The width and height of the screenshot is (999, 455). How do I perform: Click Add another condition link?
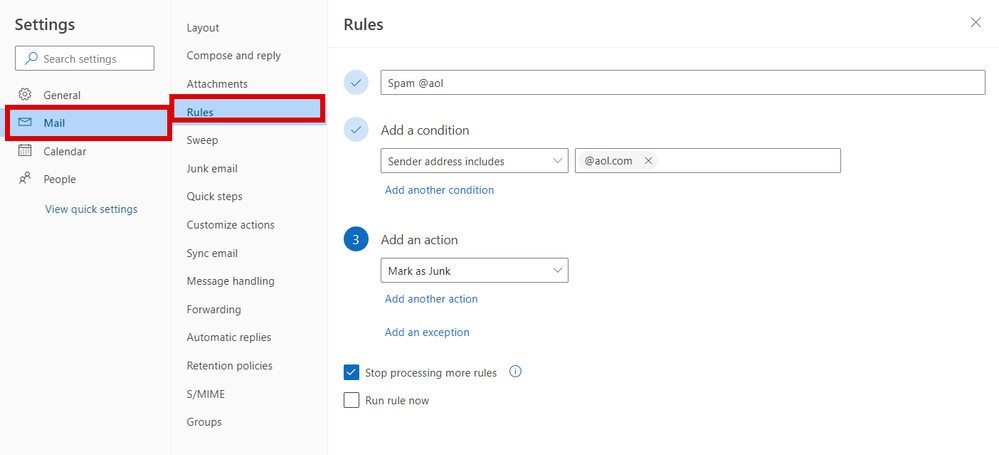(x=439, y=190)
